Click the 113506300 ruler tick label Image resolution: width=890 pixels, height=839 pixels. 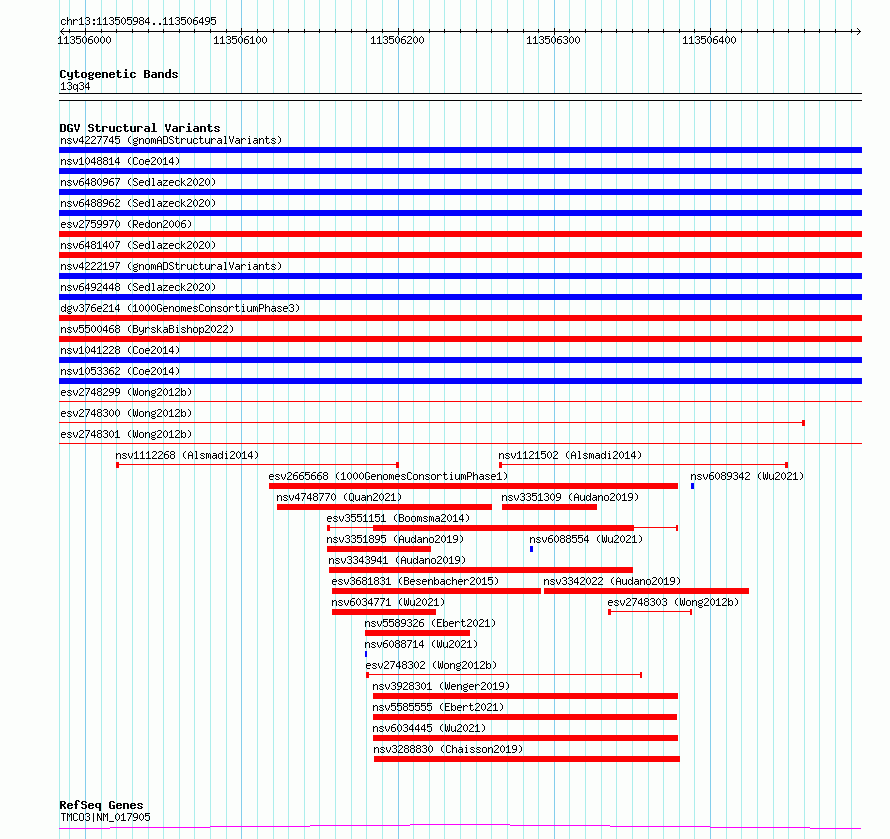pyautogui.click(x=553, y=40)
